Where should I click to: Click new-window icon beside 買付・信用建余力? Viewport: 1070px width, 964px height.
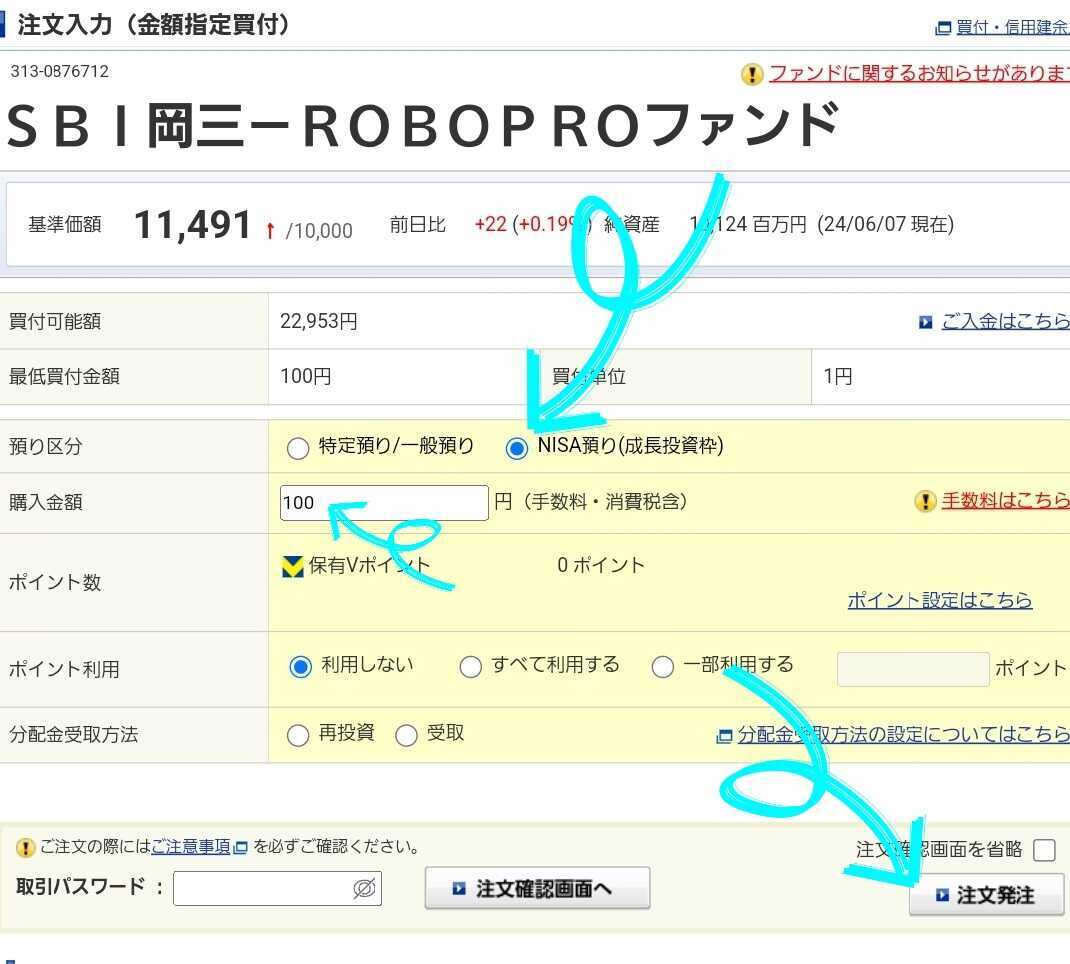pyautogui.click(x=943, y=28)
